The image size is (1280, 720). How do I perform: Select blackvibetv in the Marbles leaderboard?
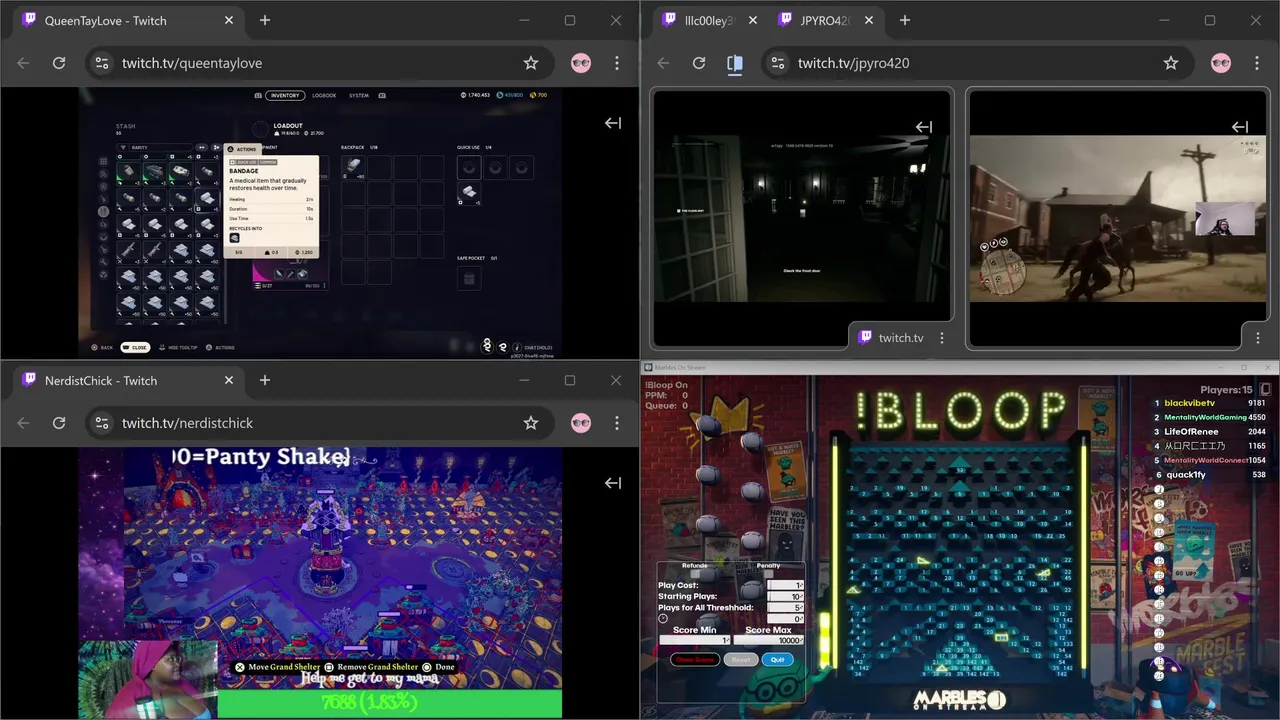coord(1189,403)
